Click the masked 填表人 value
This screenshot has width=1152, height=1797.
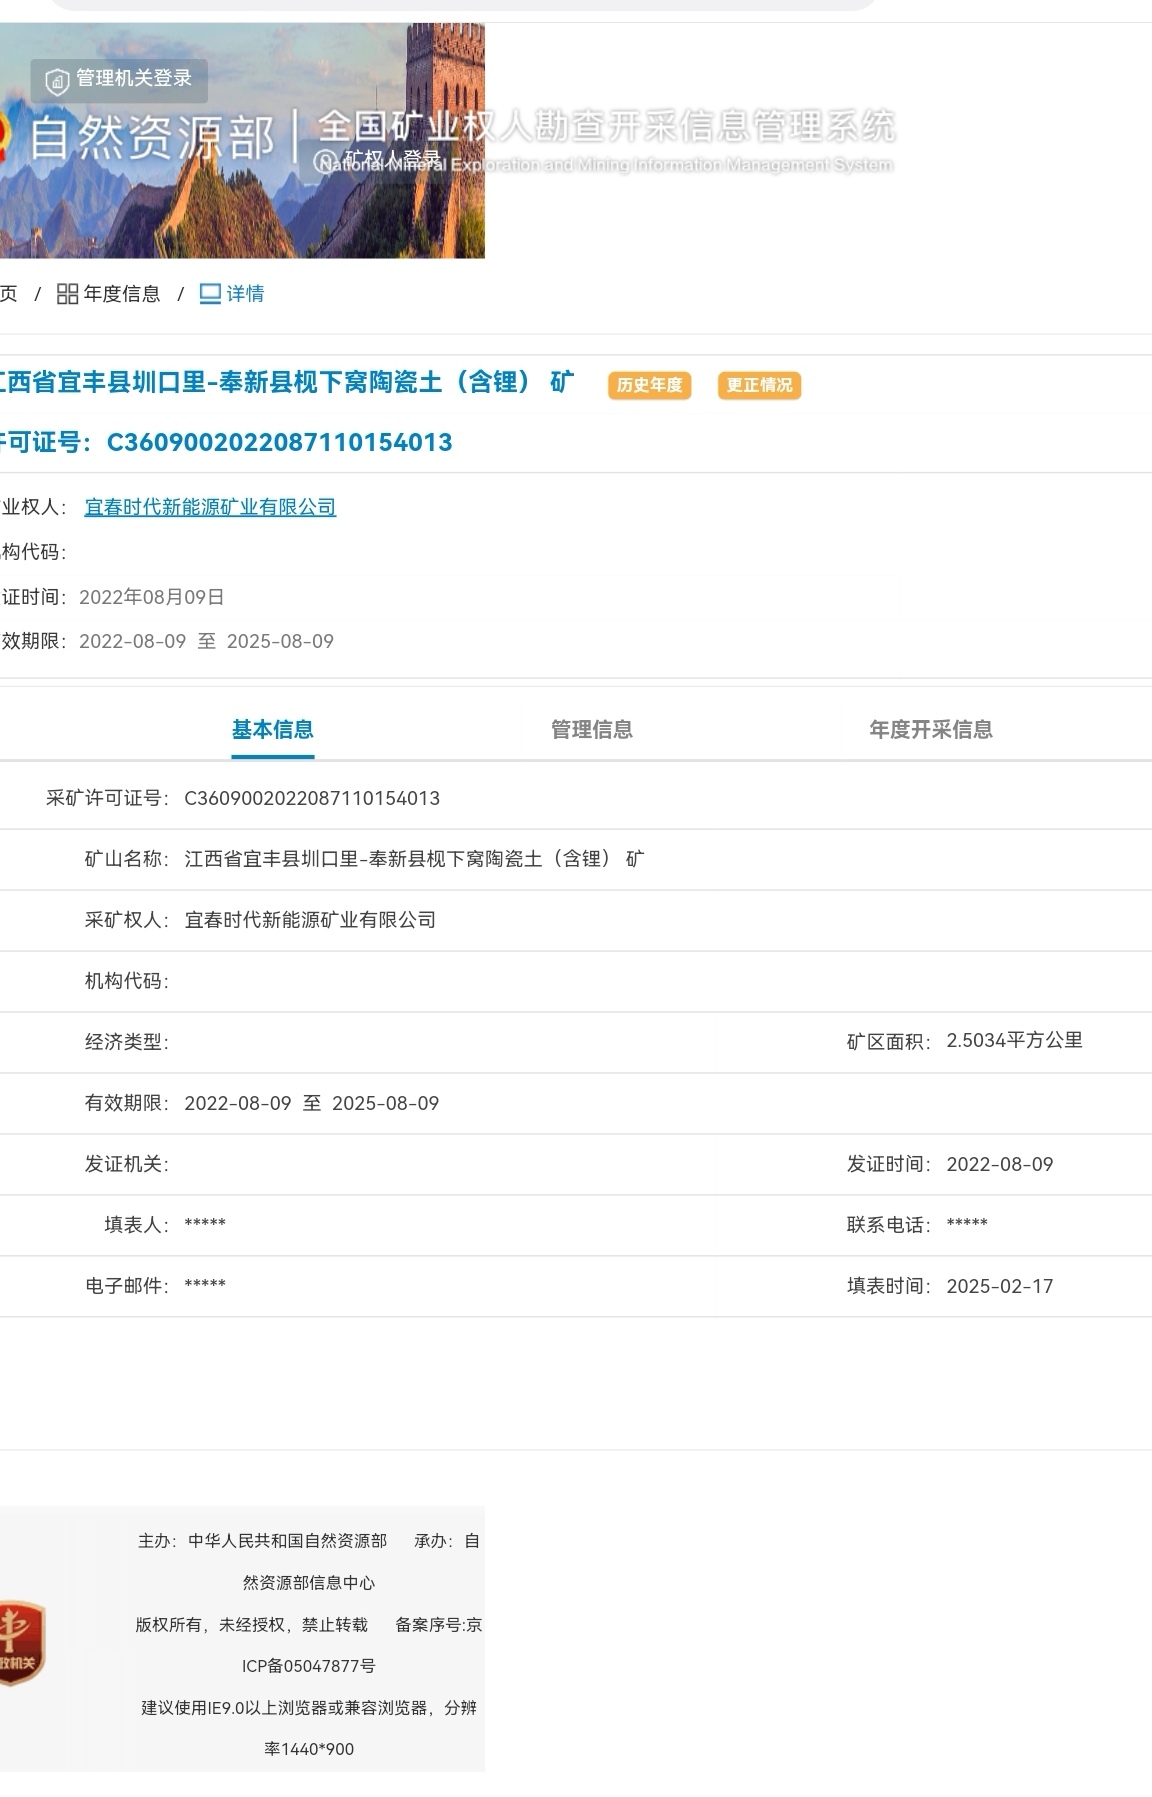(x=205, y=1224)
